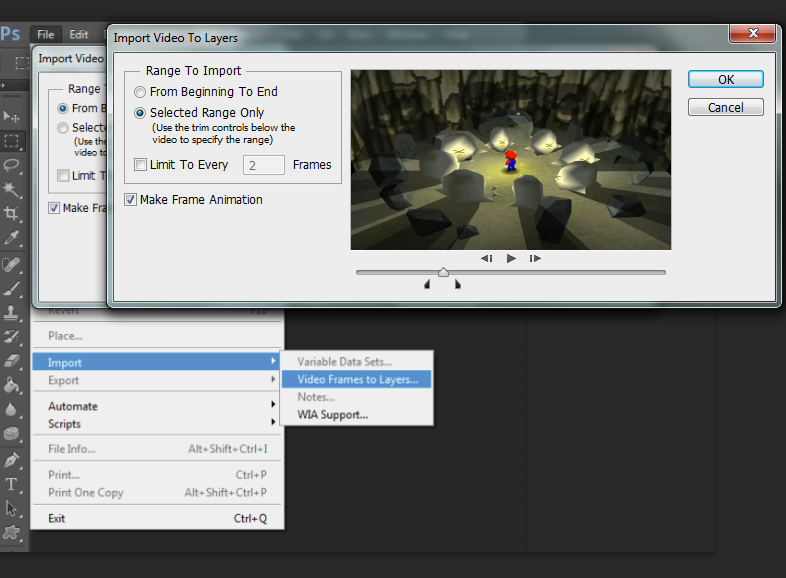Select the Move tool
This screenshot has width=786, height=578.
pos(11,117)
